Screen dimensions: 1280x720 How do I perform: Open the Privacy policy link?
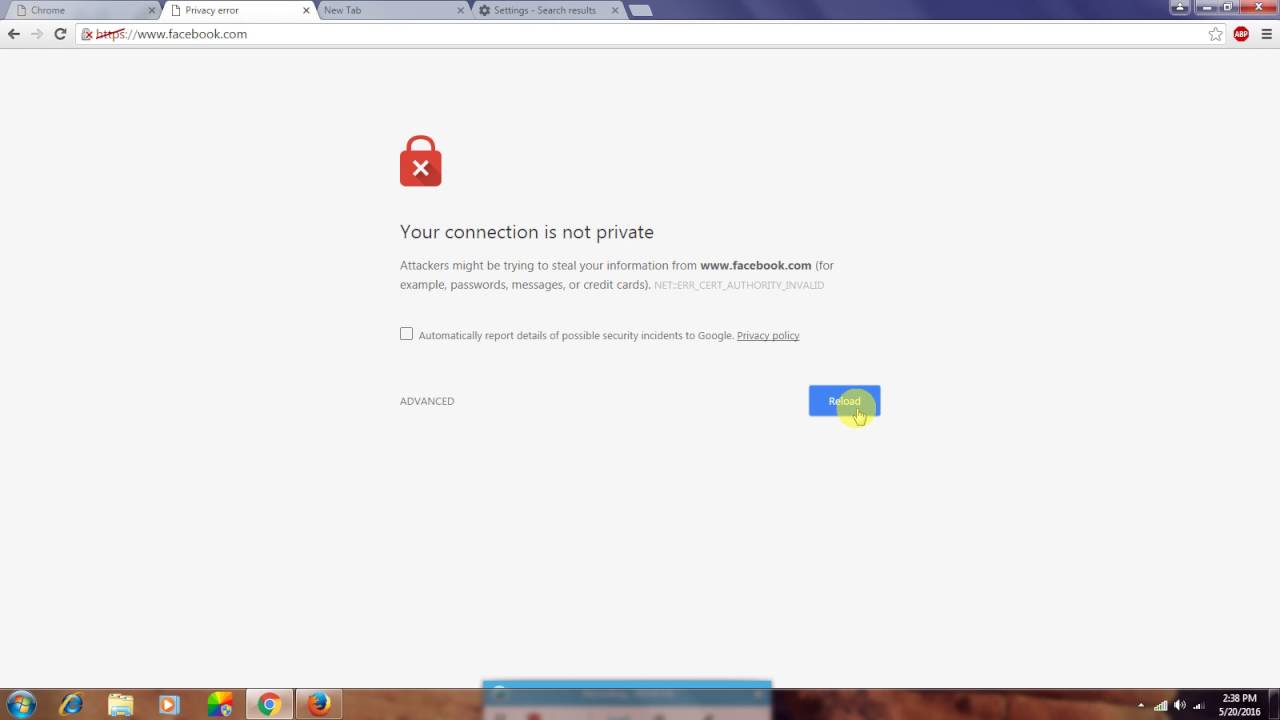coord(768,336)
